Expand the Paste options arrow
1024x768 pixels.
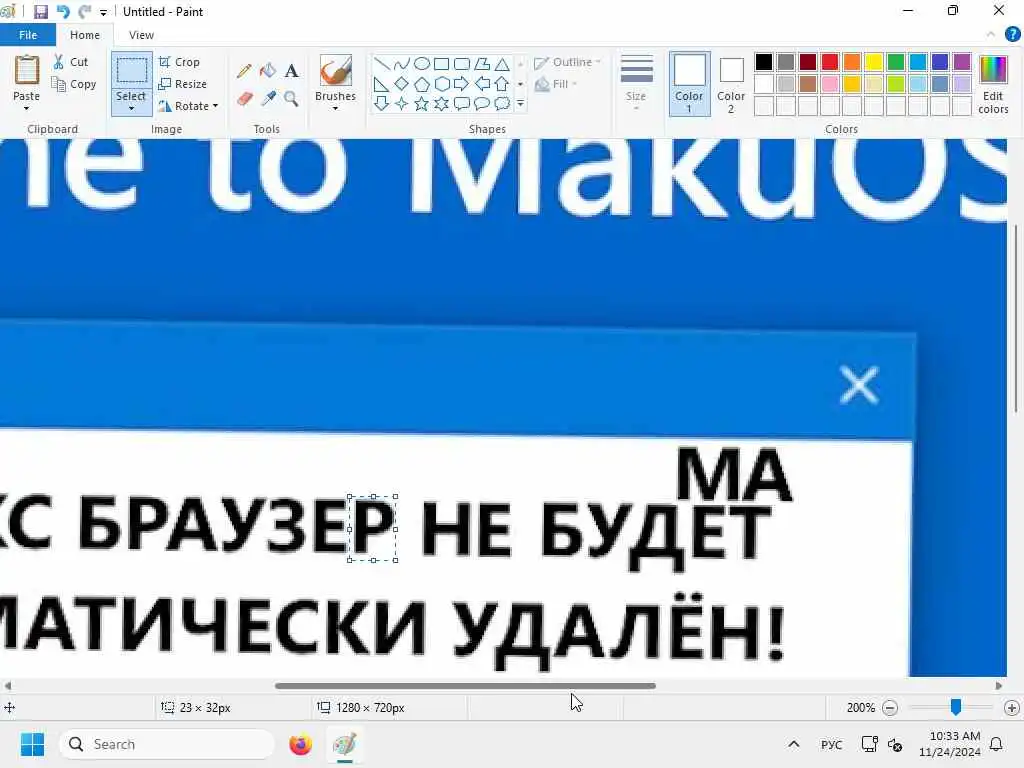click(x=27, y=108)
